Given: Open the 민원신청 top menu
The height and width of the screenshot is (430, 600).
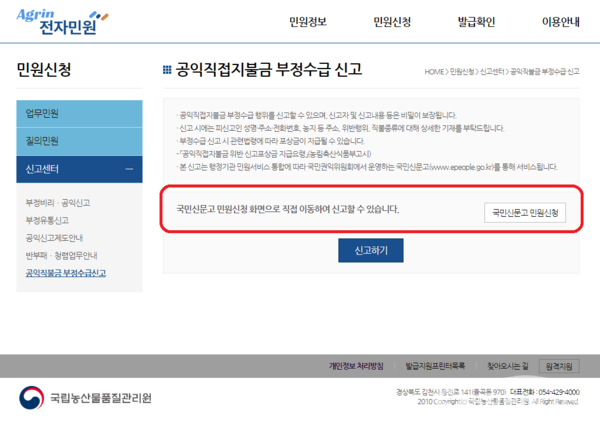Looking at the screenshot, I should click(x=392, y=22).
